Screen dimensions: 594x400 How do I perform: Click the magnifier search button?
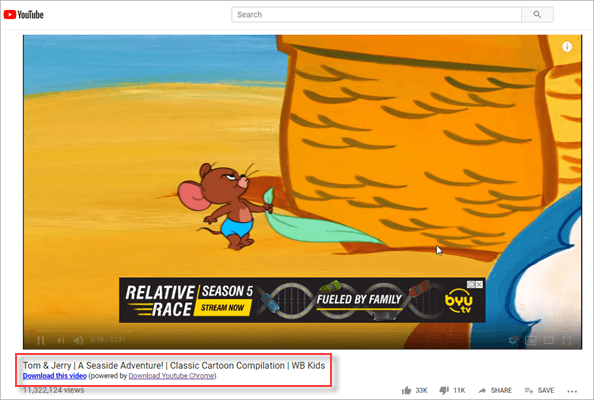537,15
